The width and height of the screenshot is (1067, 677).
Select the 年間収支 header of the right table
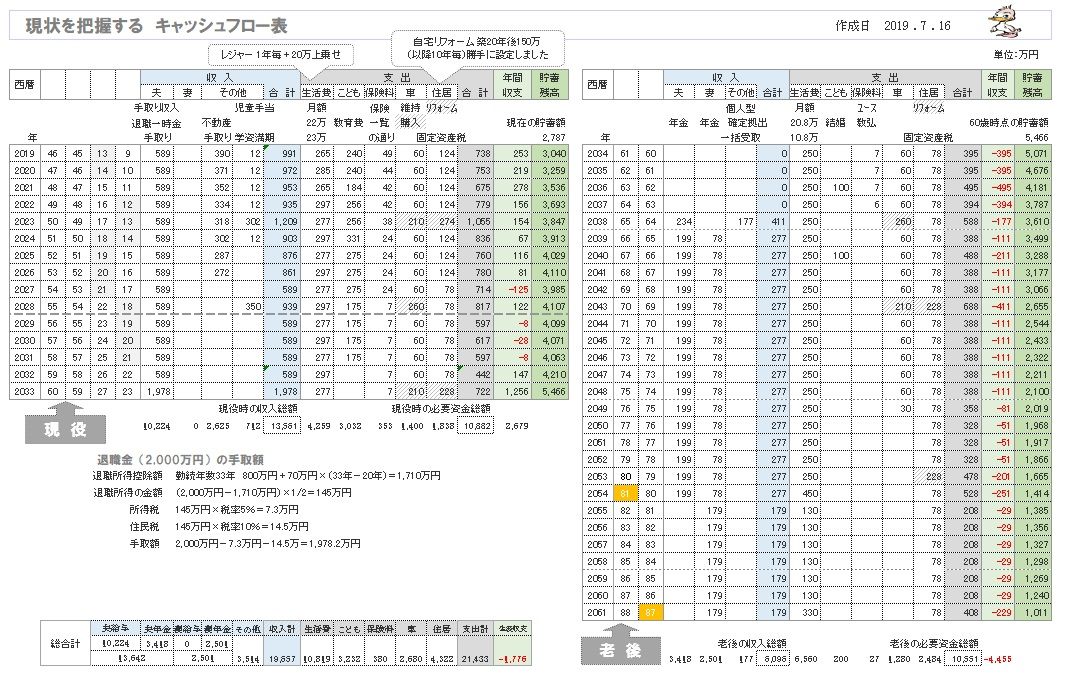[x=997, y=84]
